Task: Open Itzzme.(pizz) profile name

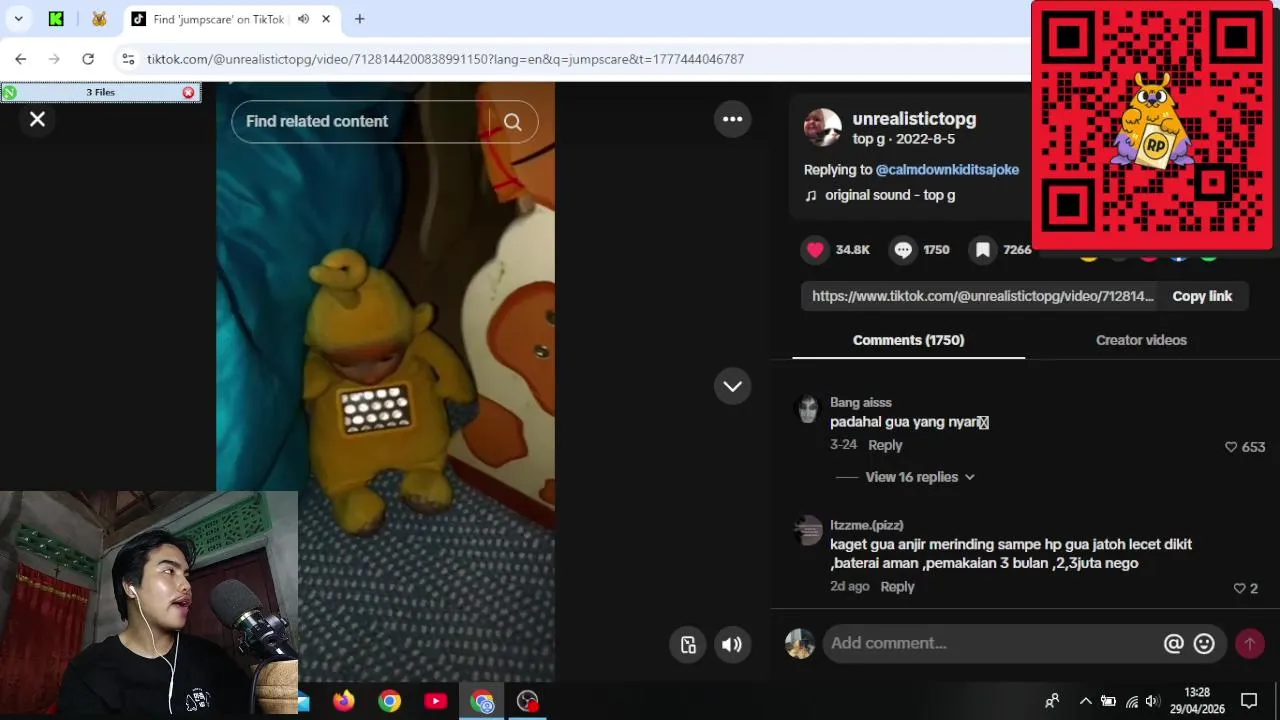Action: tap(866, 525)
